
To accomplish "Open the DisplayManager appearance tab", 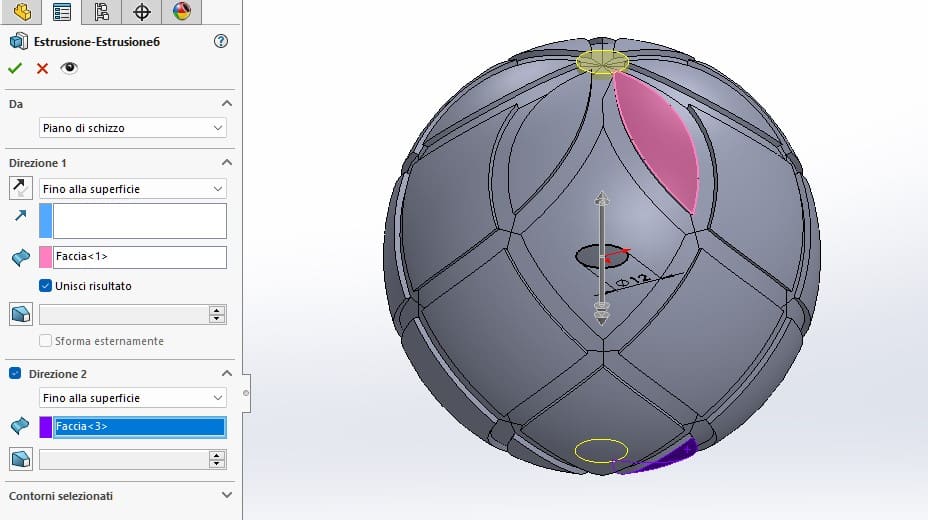I will tap(181, 12).
